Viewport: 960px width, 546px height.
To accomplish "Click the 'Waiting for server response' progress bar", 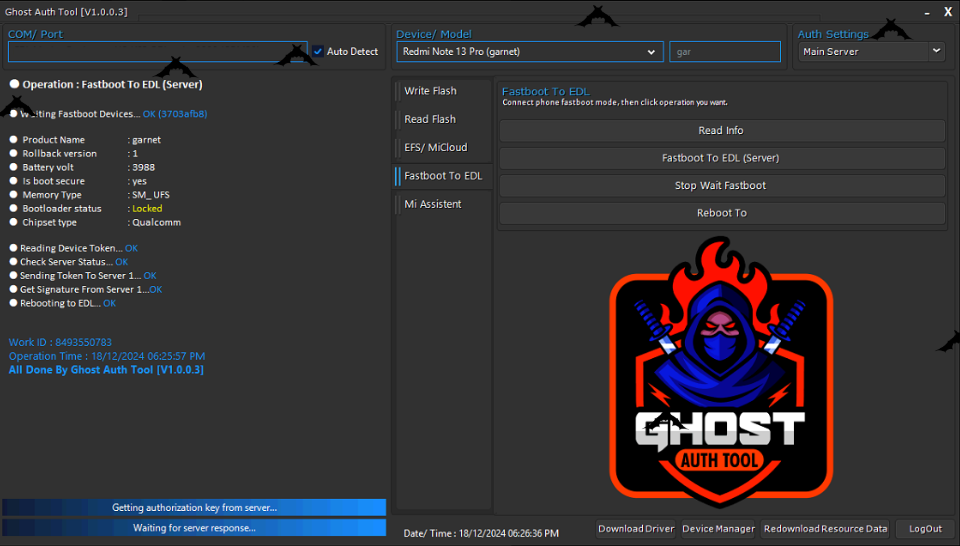I will 194,528.
